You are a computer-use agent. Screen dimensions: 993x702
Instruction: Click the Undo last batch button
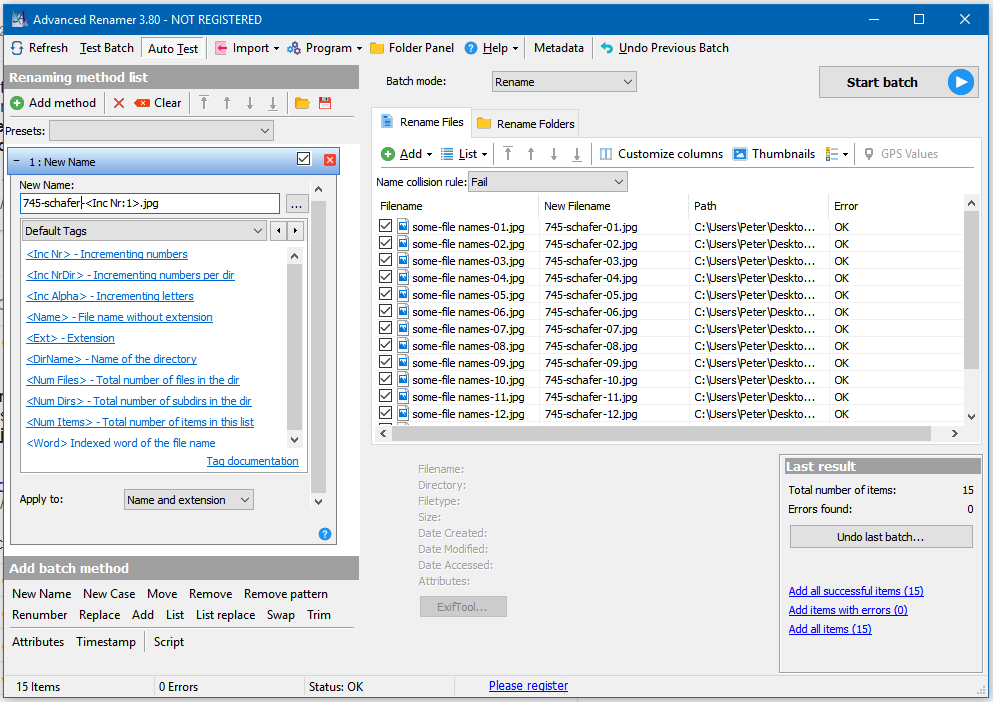pos(880,537)
